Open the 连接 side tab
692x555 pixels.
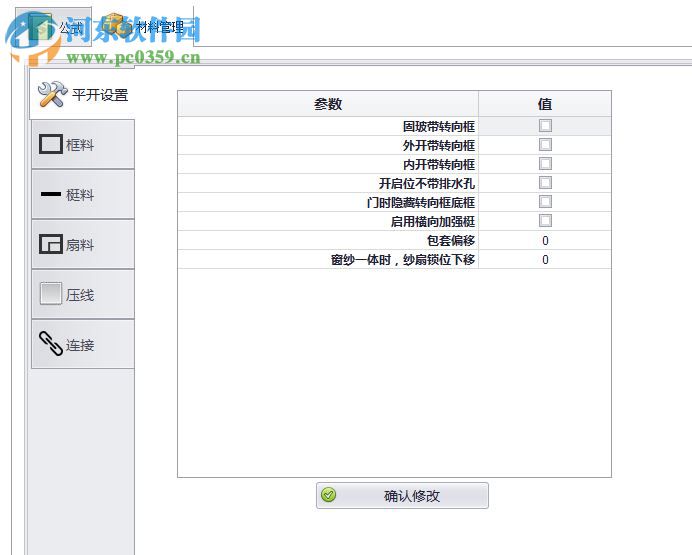click(83, 344)
